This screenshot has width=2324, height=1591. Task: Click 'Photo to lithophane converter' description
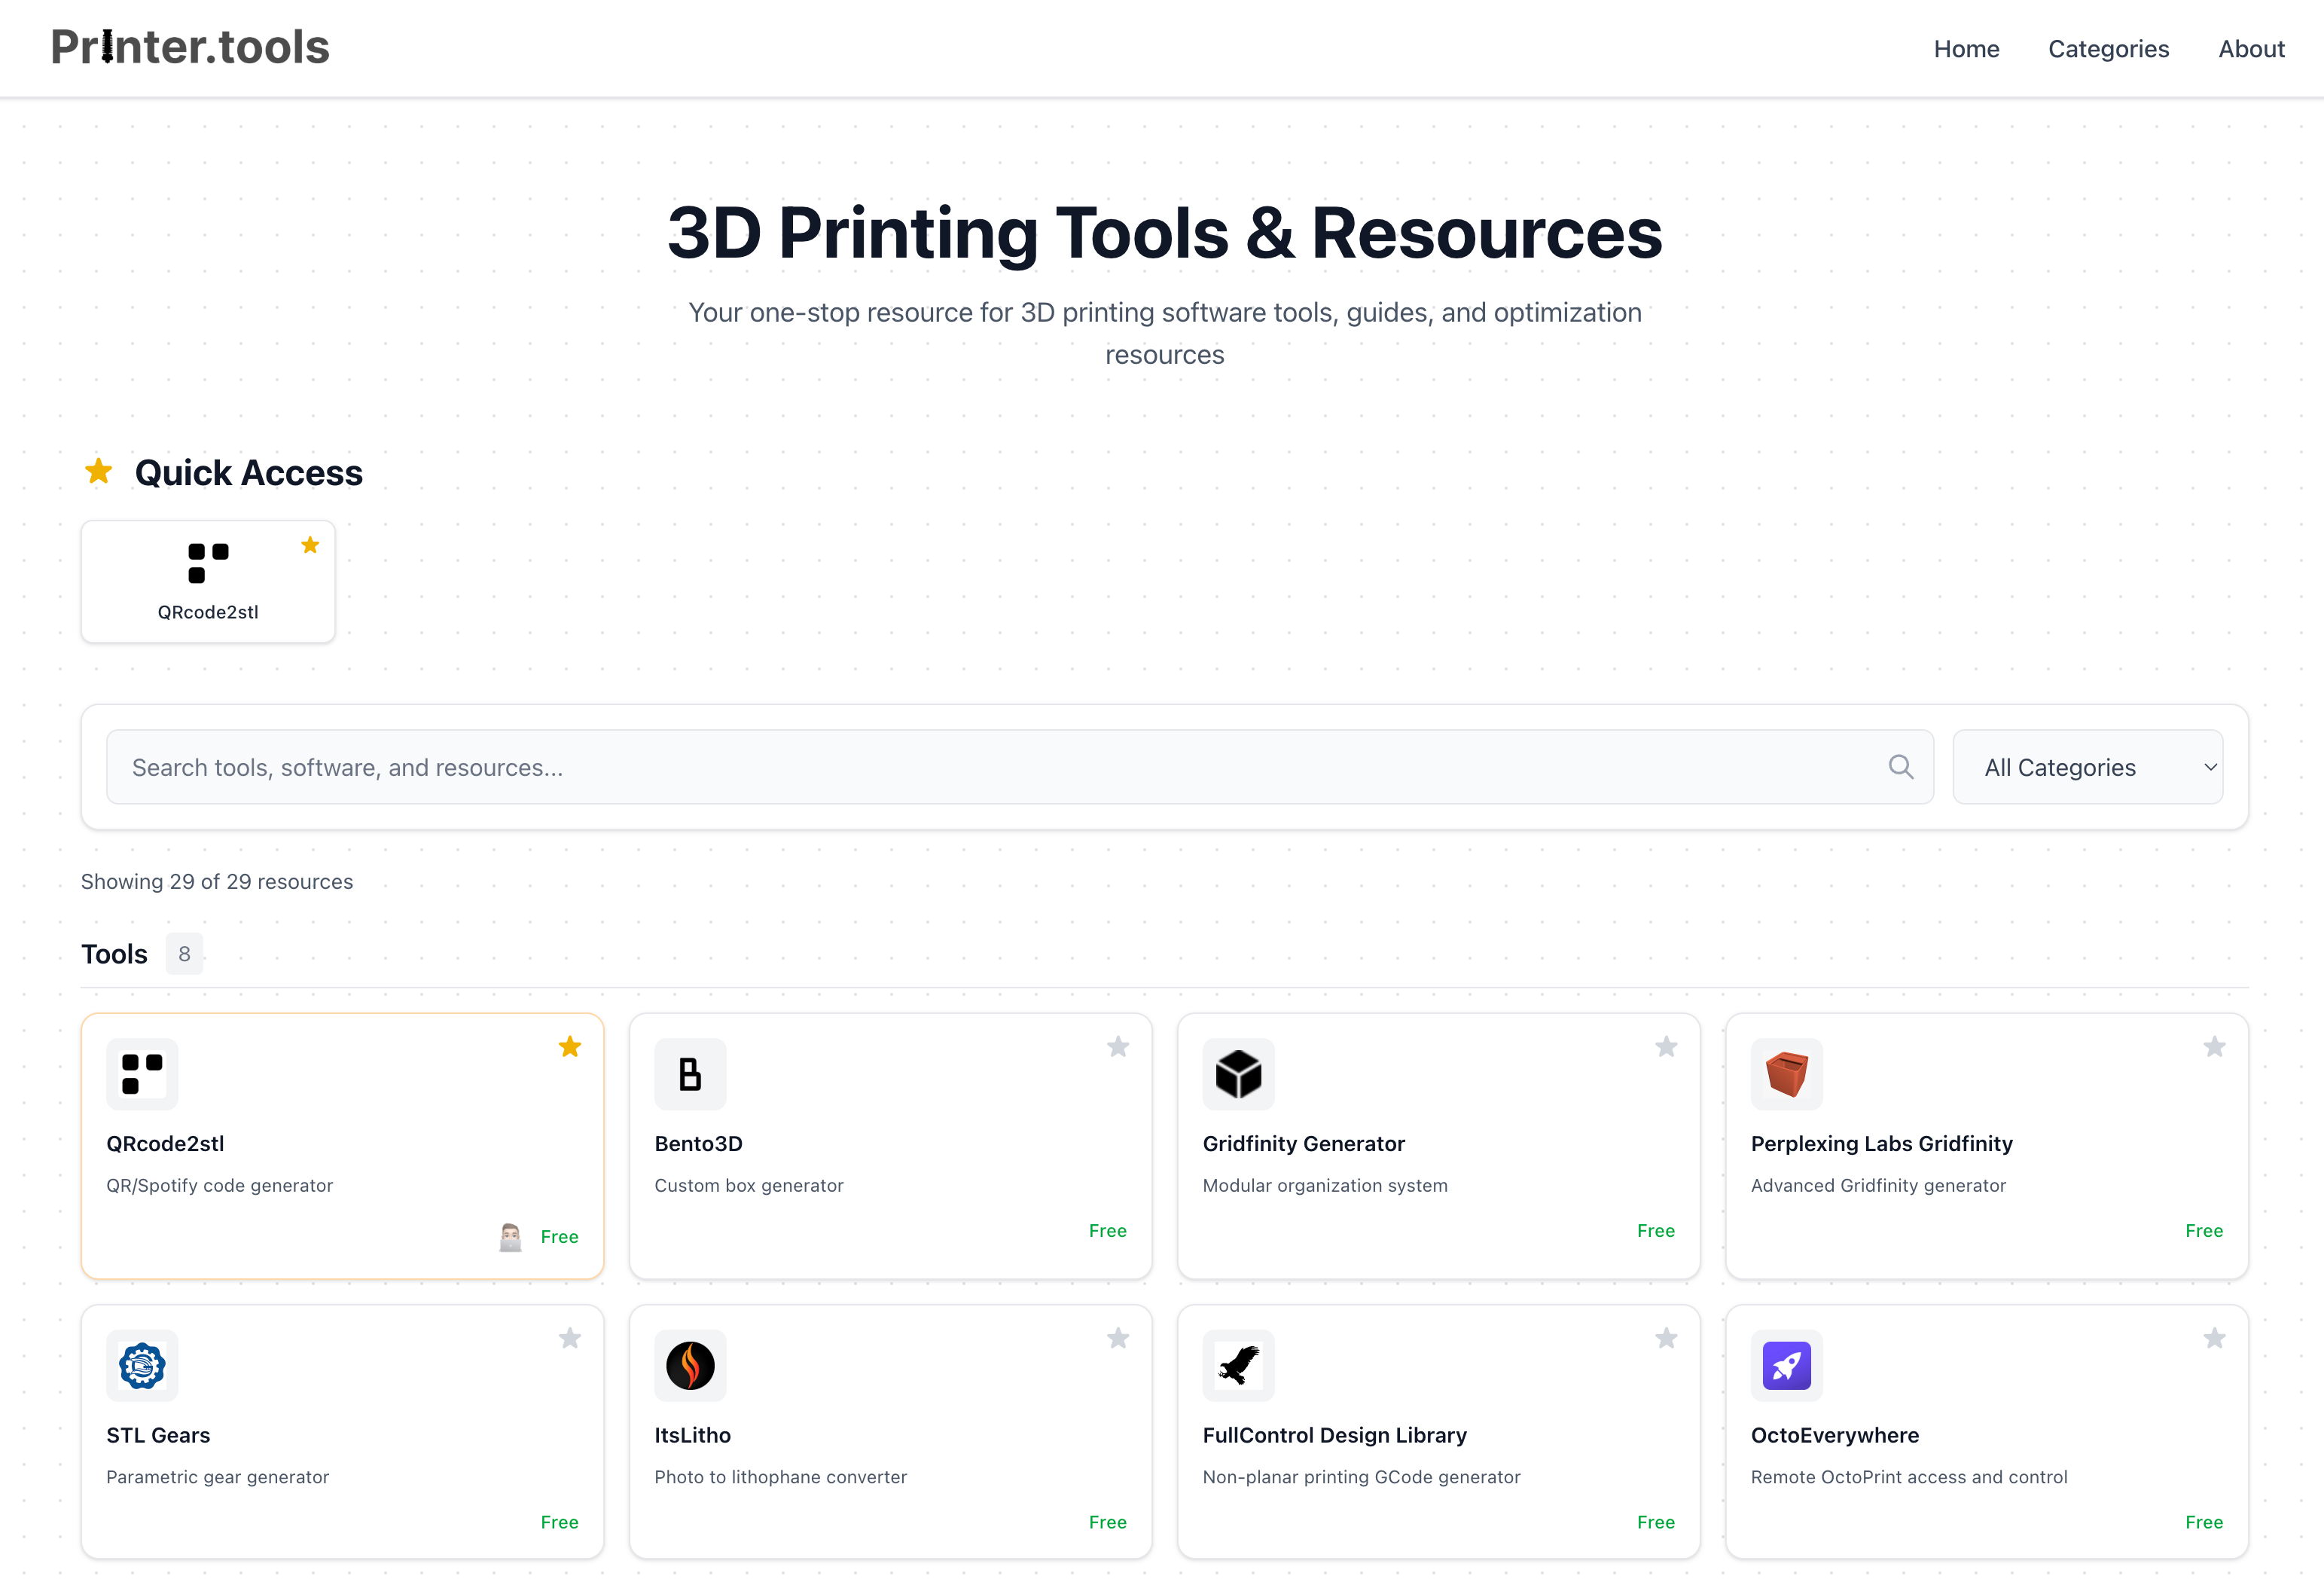click(x=780, y=1477)
